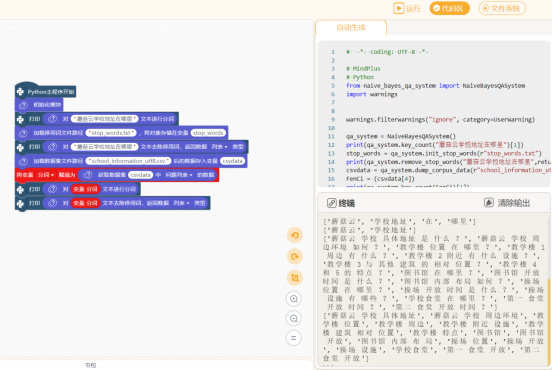Edit the stop_words variable name field
552x370 pixels.
pyautogui.click(x=208, y=133)
